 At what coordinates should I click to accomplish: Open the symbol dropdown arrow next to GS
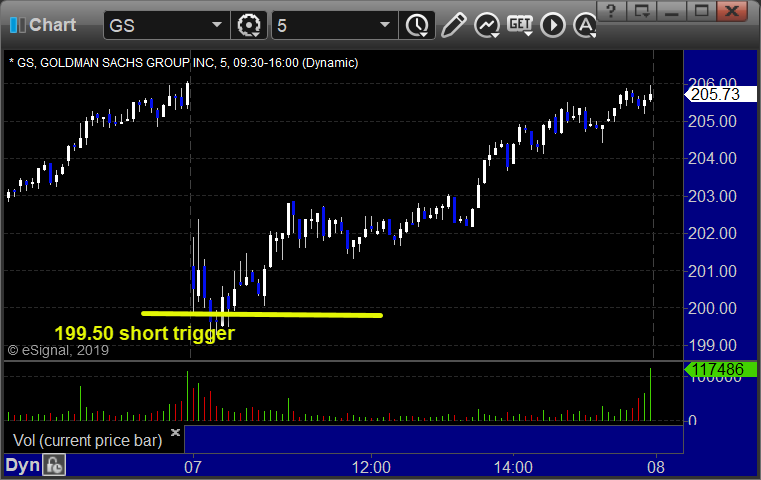(216, 25)
